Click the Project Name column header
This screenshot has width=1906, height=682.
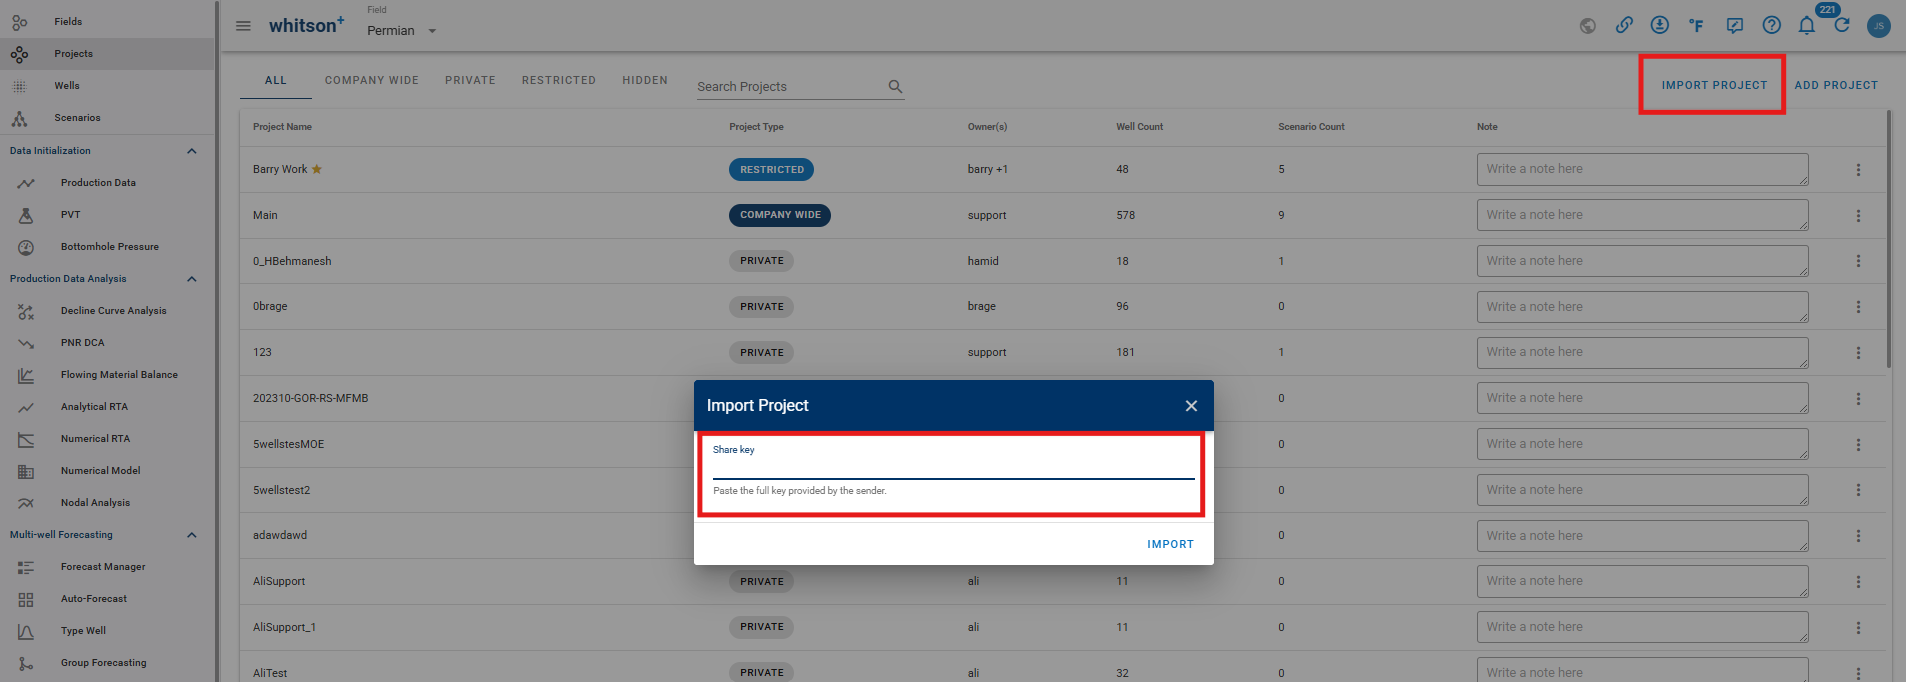282,127
